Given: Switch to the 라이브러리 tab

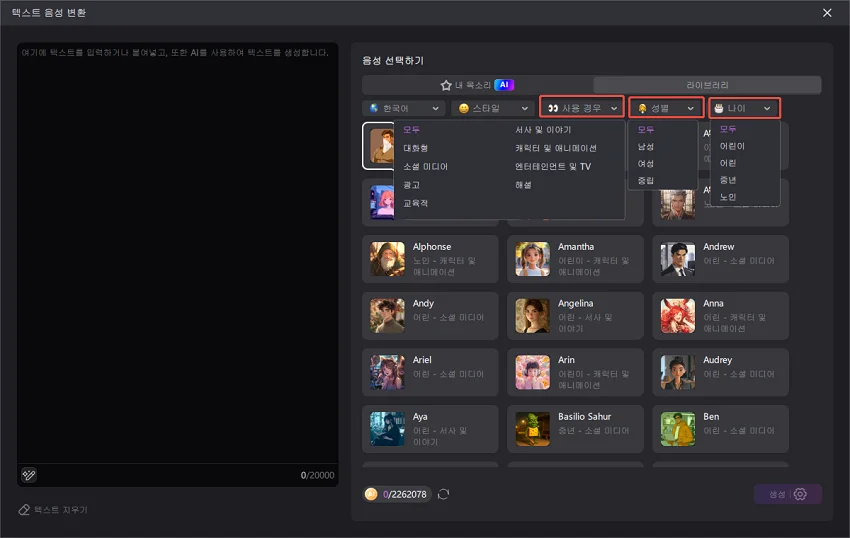Looking at the screenshot, I should coord(707,85).
